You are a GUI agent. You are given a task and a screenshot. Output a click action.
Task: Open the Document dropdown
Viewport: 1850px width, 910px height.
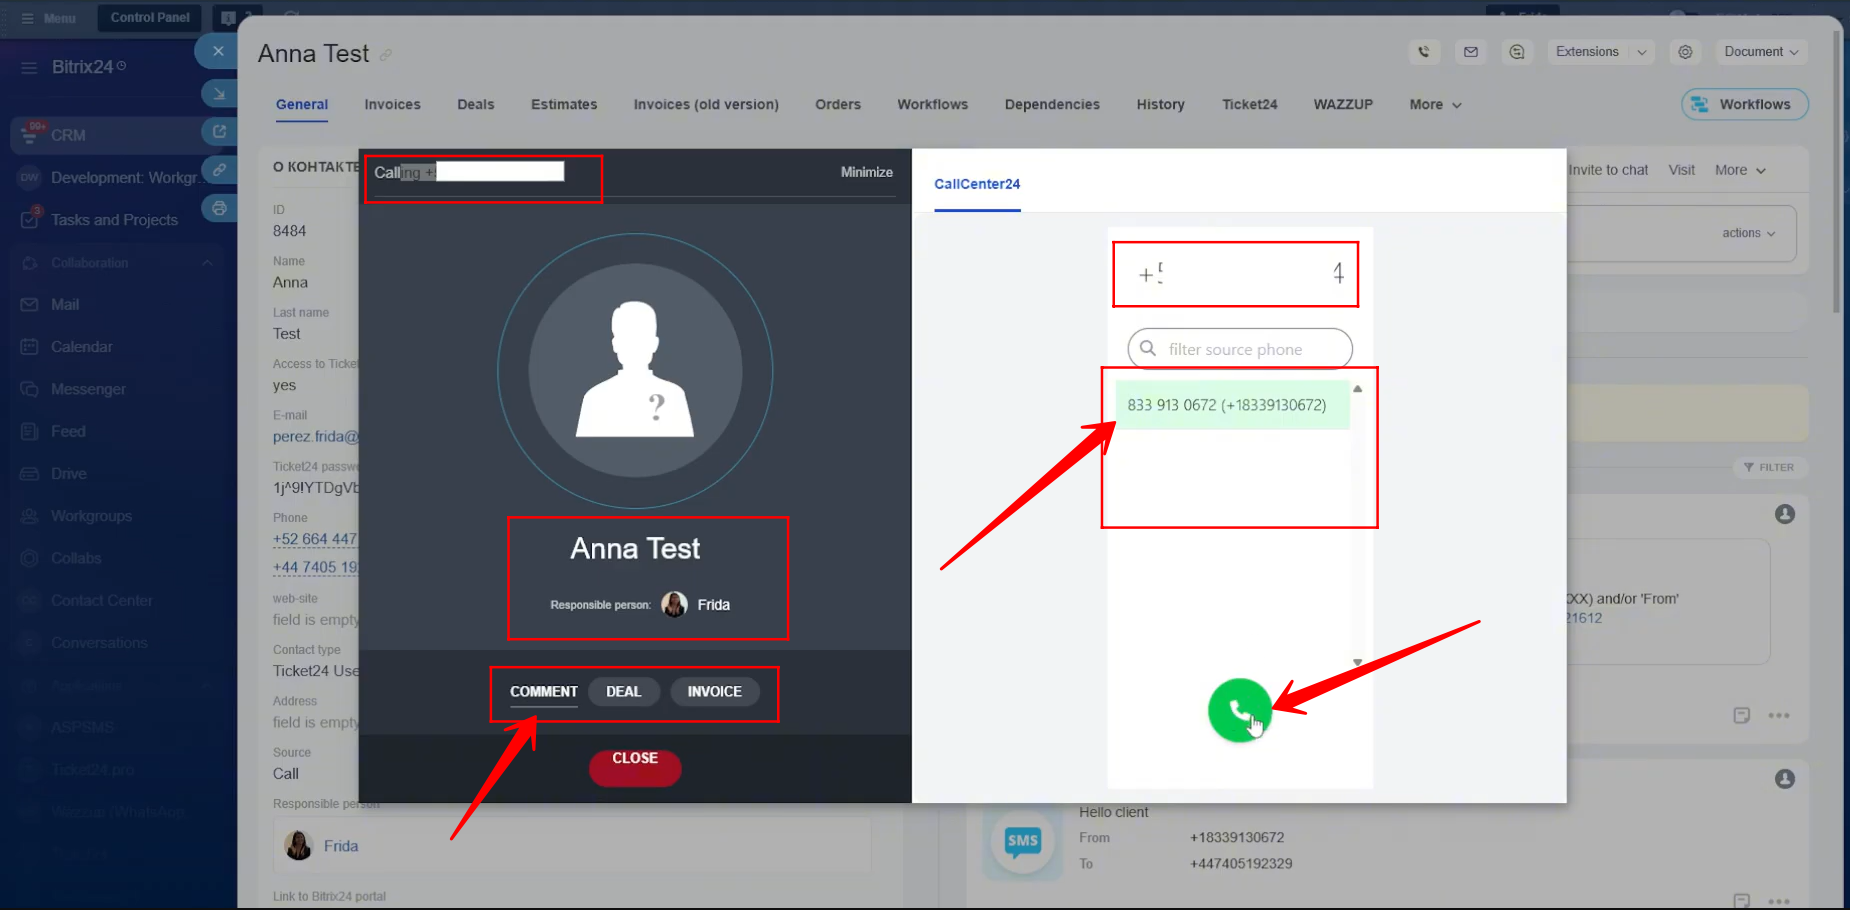tap(1761, 52)
